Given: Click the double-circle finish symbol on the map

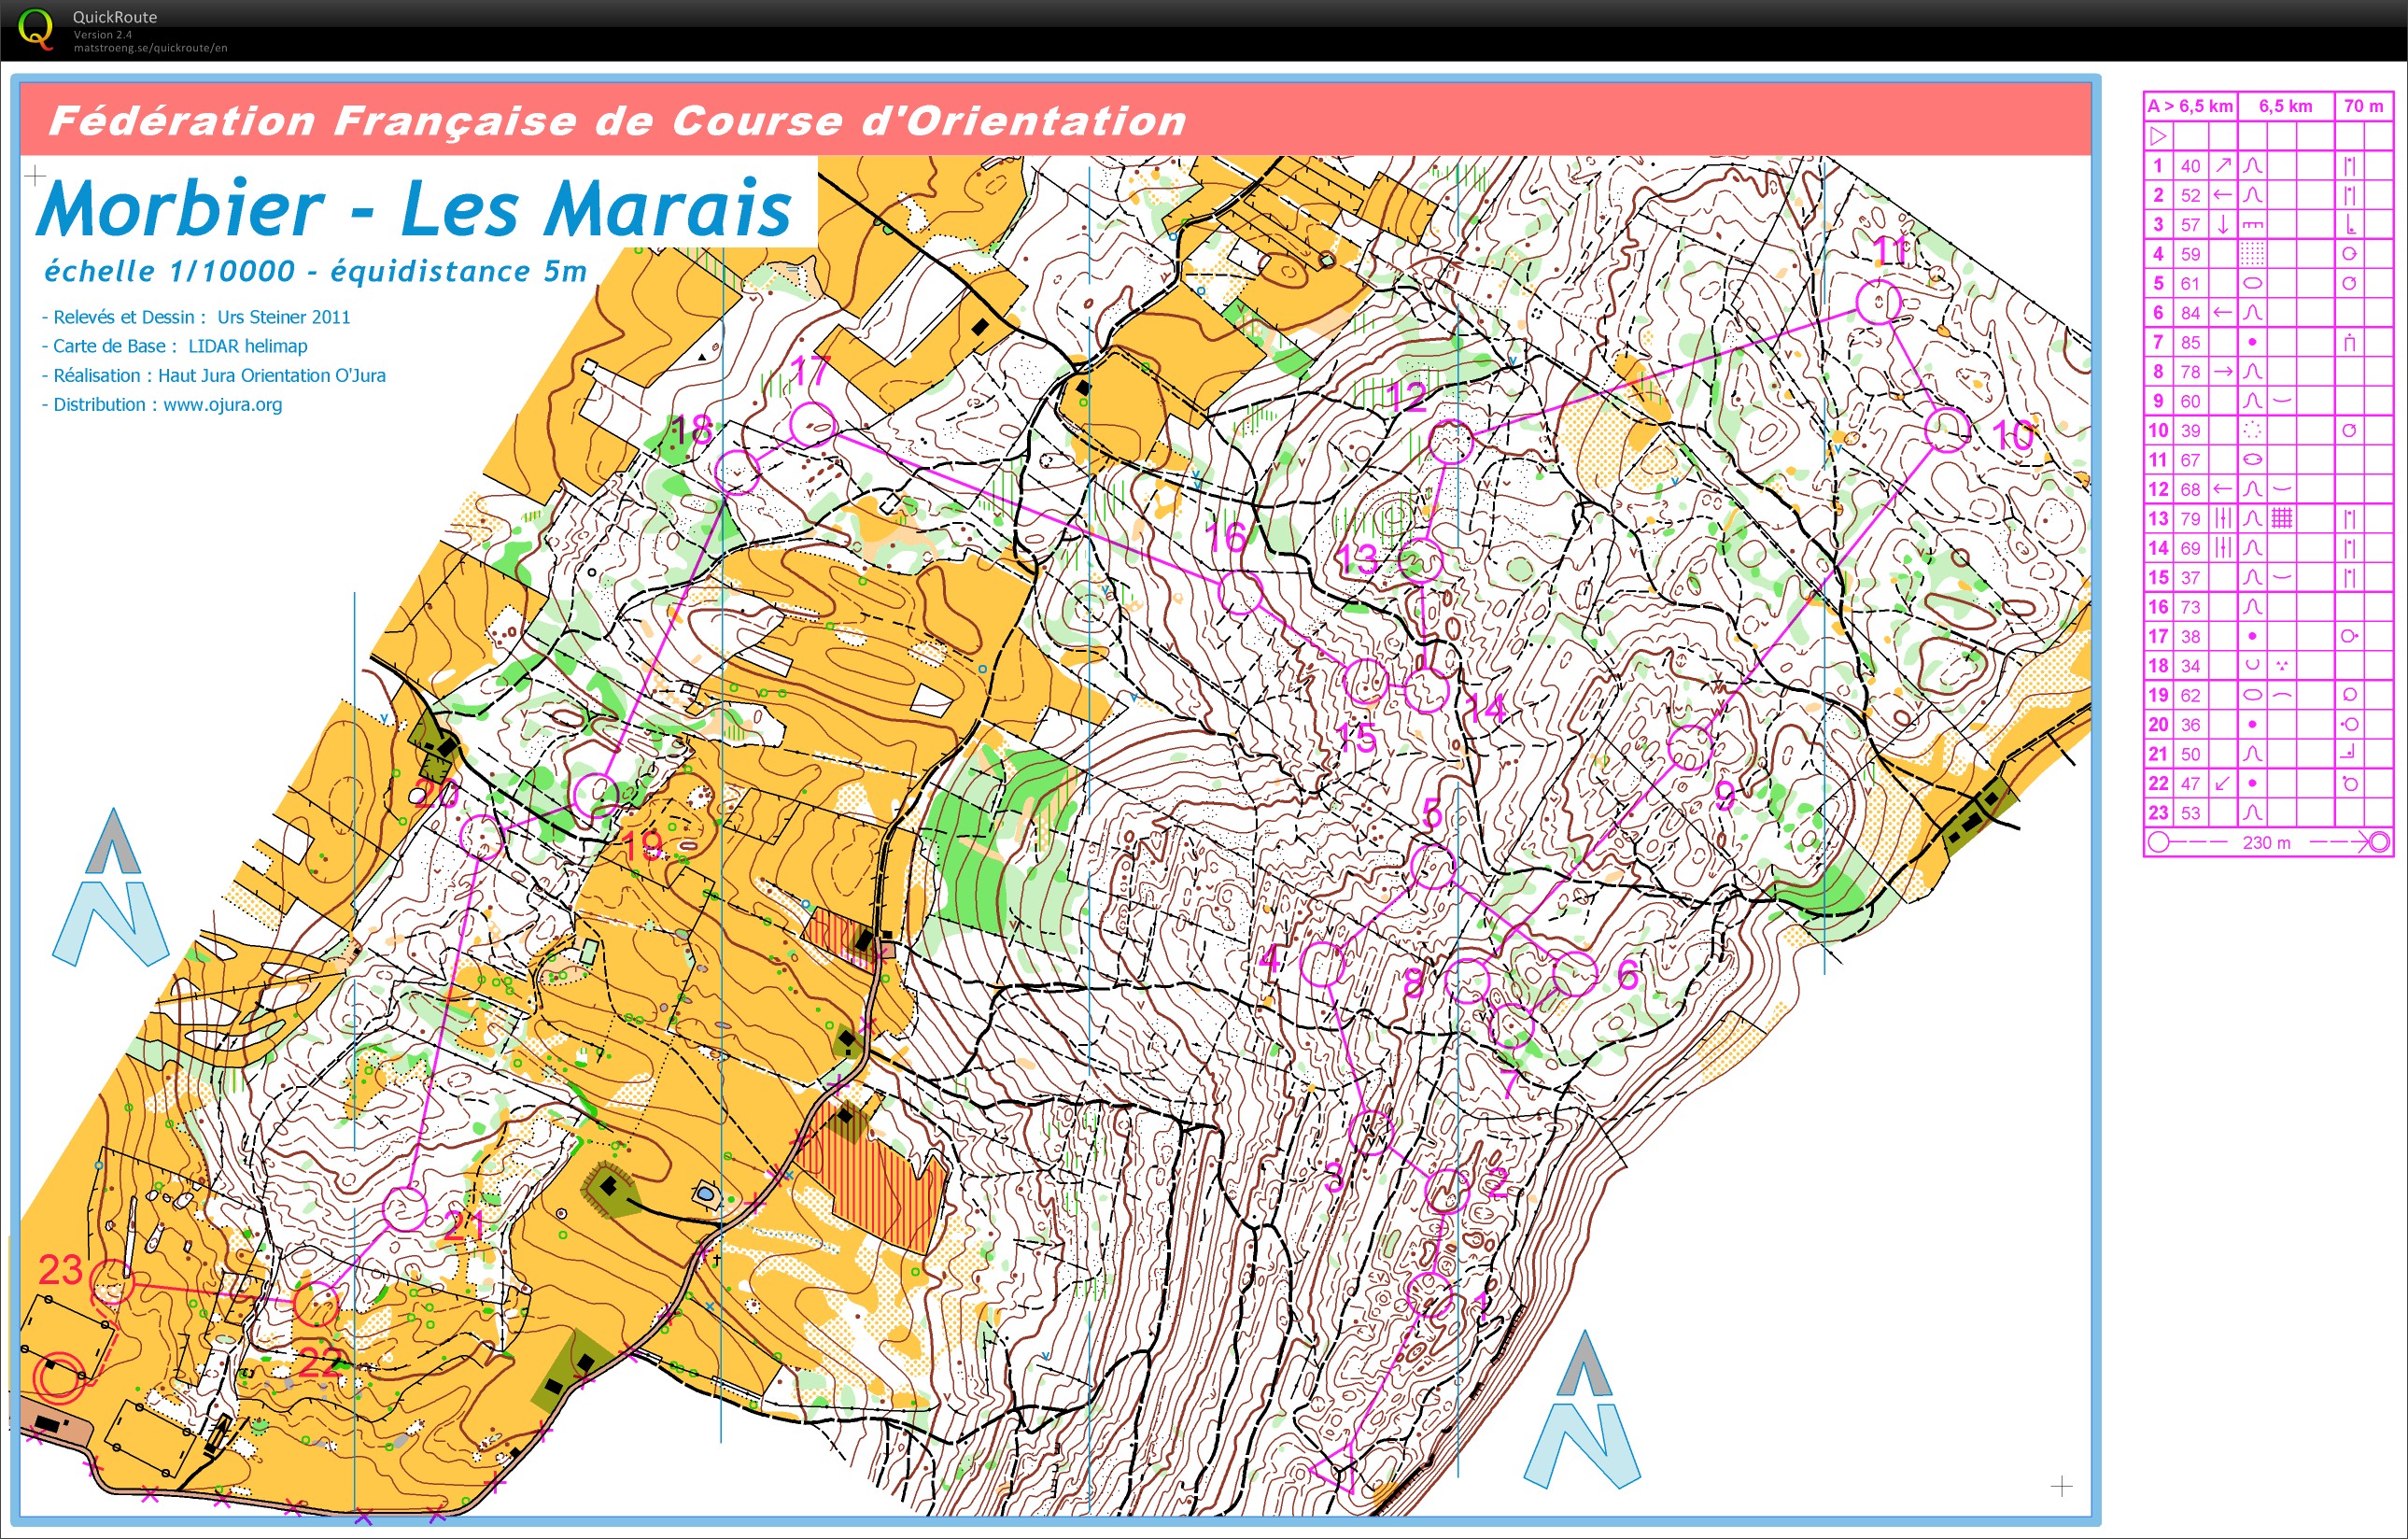Looking at the screenshot, I should pyautogui.click(x=58, y=1377).
